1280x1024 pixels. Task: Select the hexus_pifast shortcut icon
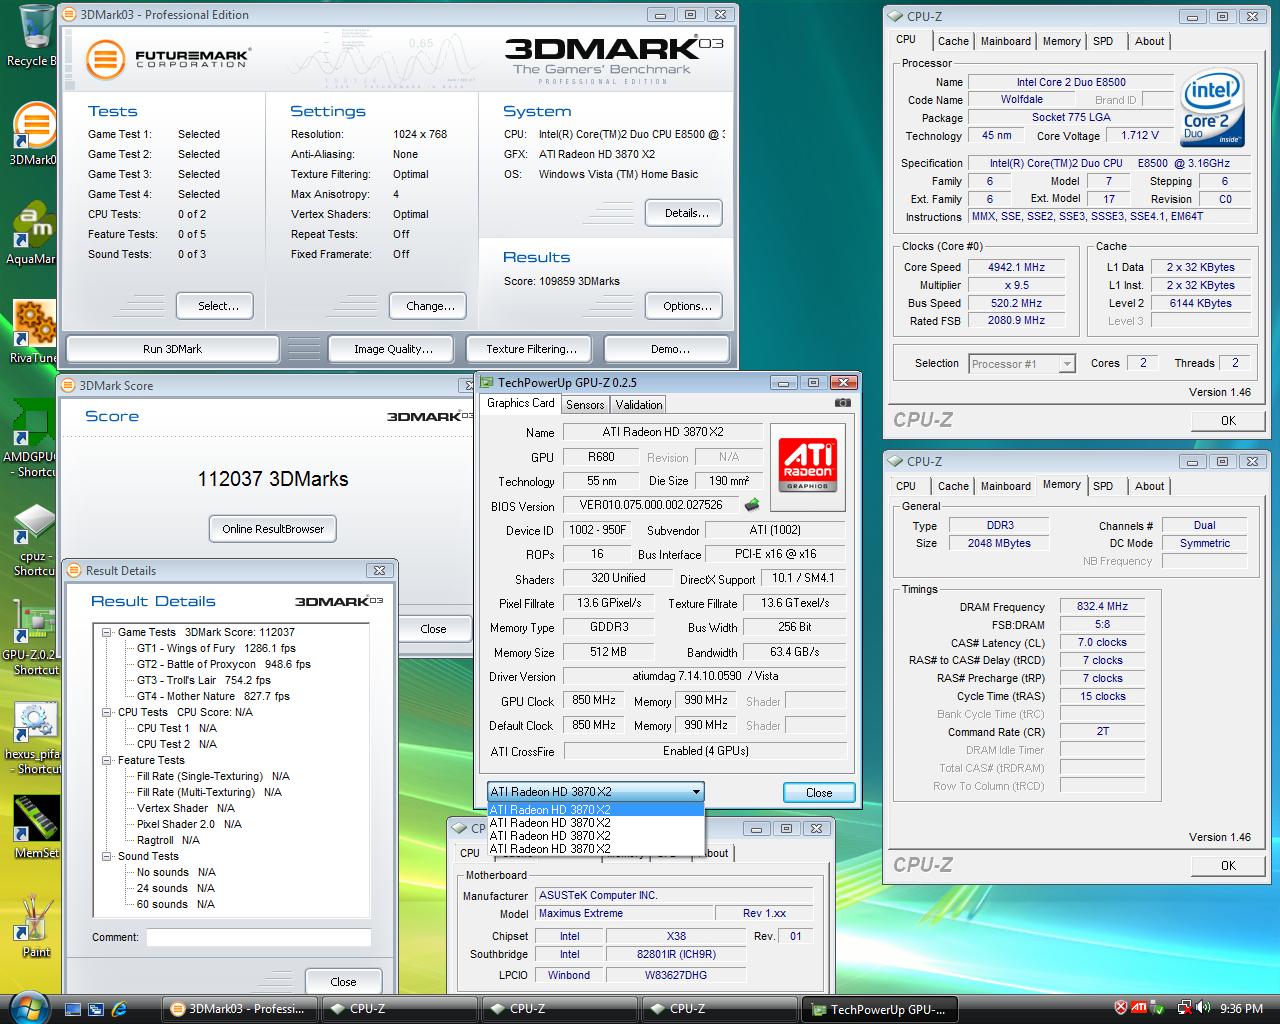click(34, 738)
